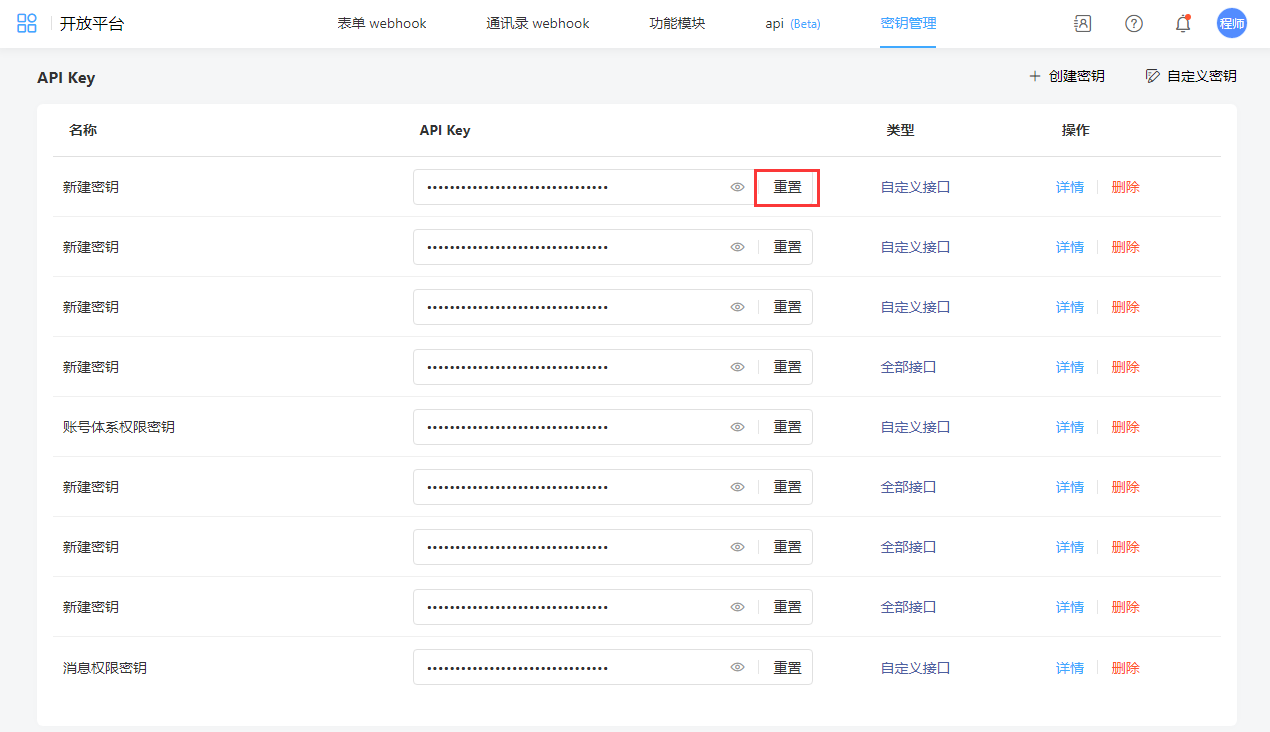Go to the 功能模块 tab
The width and height of the screenshot is (1270, 732).
(x=677, y=24)
